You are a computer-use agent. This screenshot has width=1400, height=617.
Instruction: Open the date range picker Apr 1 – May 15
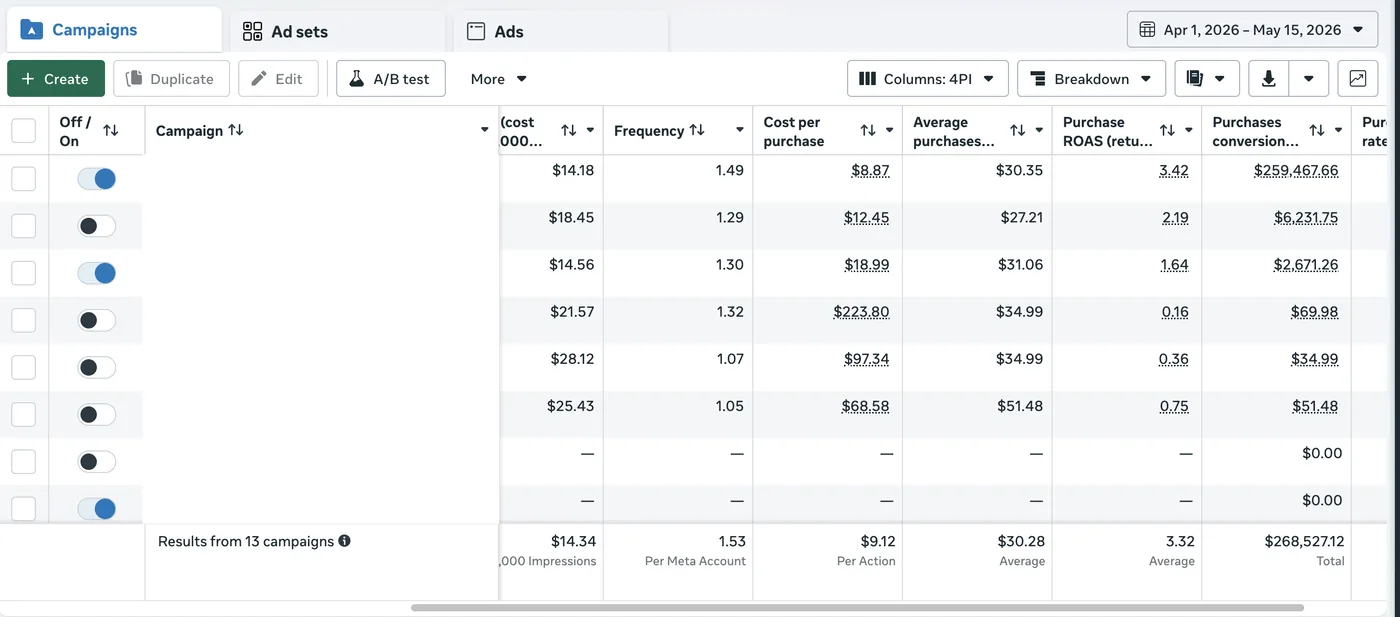(x=1252, y=30)
